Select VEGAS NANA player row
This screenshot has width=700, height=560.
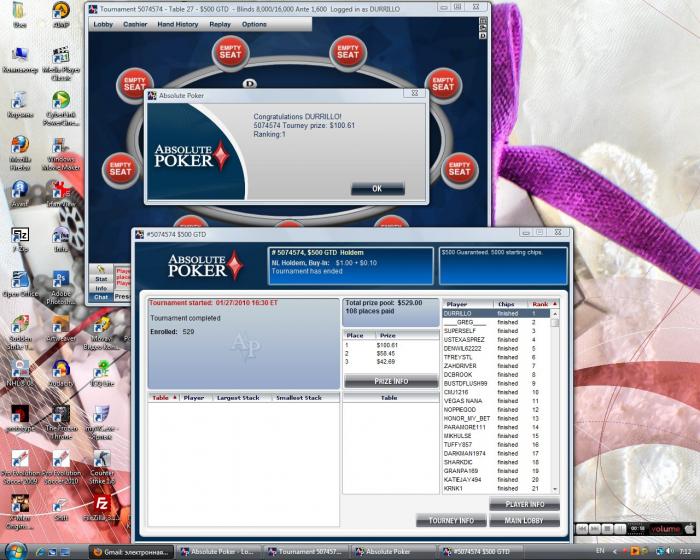pyautogui.click(x=496, y=401)
